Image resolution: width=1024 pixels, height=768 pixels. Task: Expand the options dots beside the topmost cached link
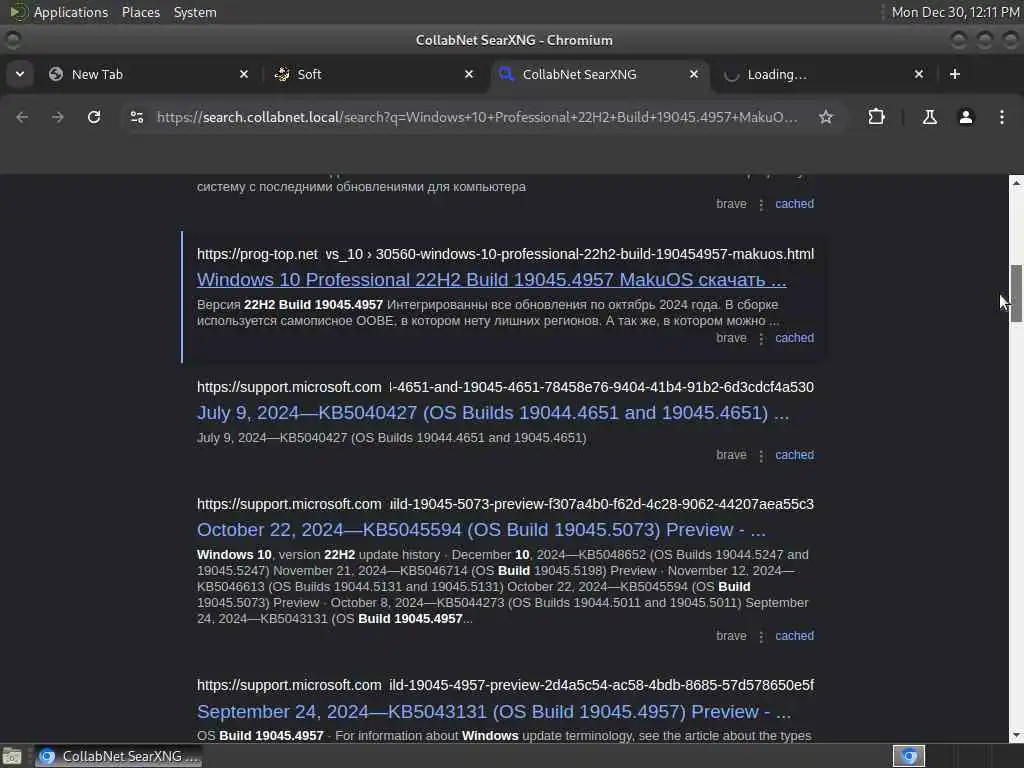tap(761, 204)
